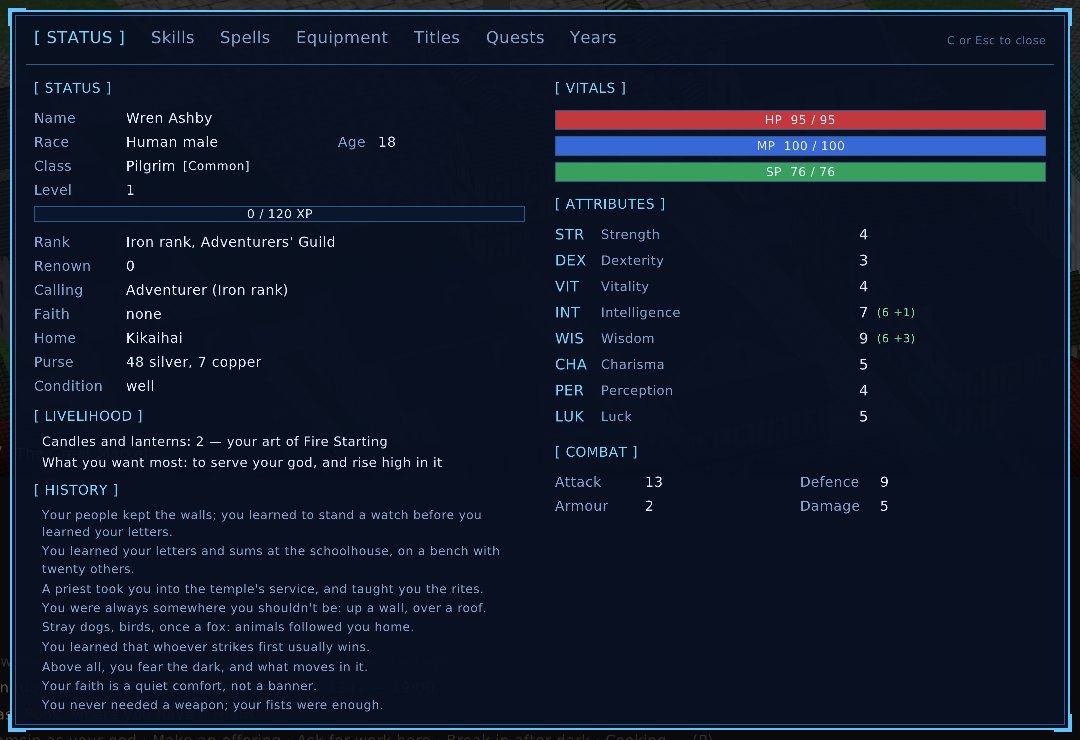
Task: Select the active STATUS tab
Action: [79, 37]
